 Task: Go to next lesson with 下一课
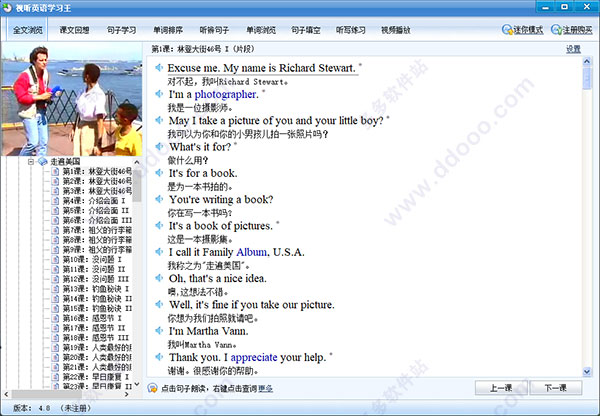point(556,388)
